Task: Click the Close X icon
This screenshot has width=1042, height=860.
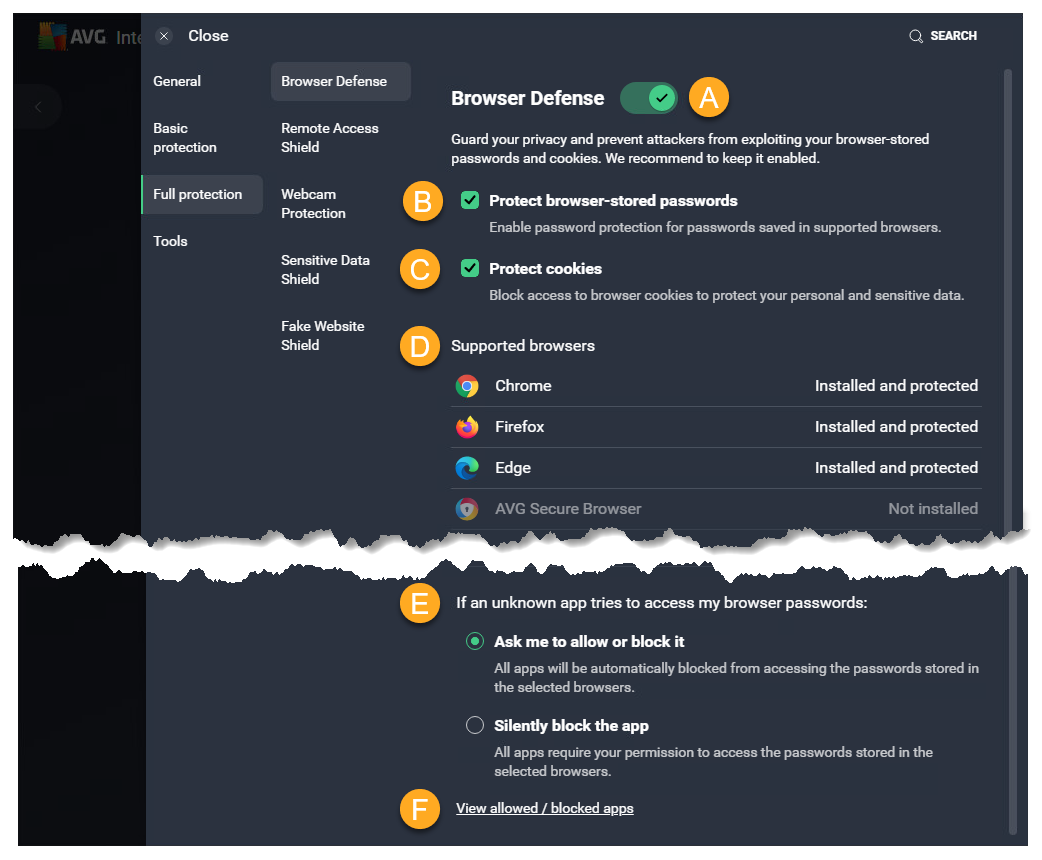Action: (165, 36)
